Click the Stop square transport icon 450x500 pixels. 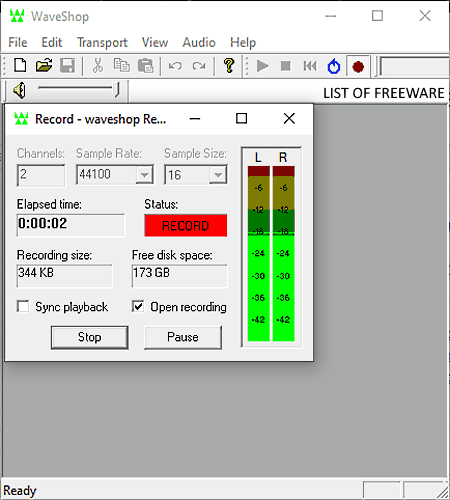coord(286,66)
